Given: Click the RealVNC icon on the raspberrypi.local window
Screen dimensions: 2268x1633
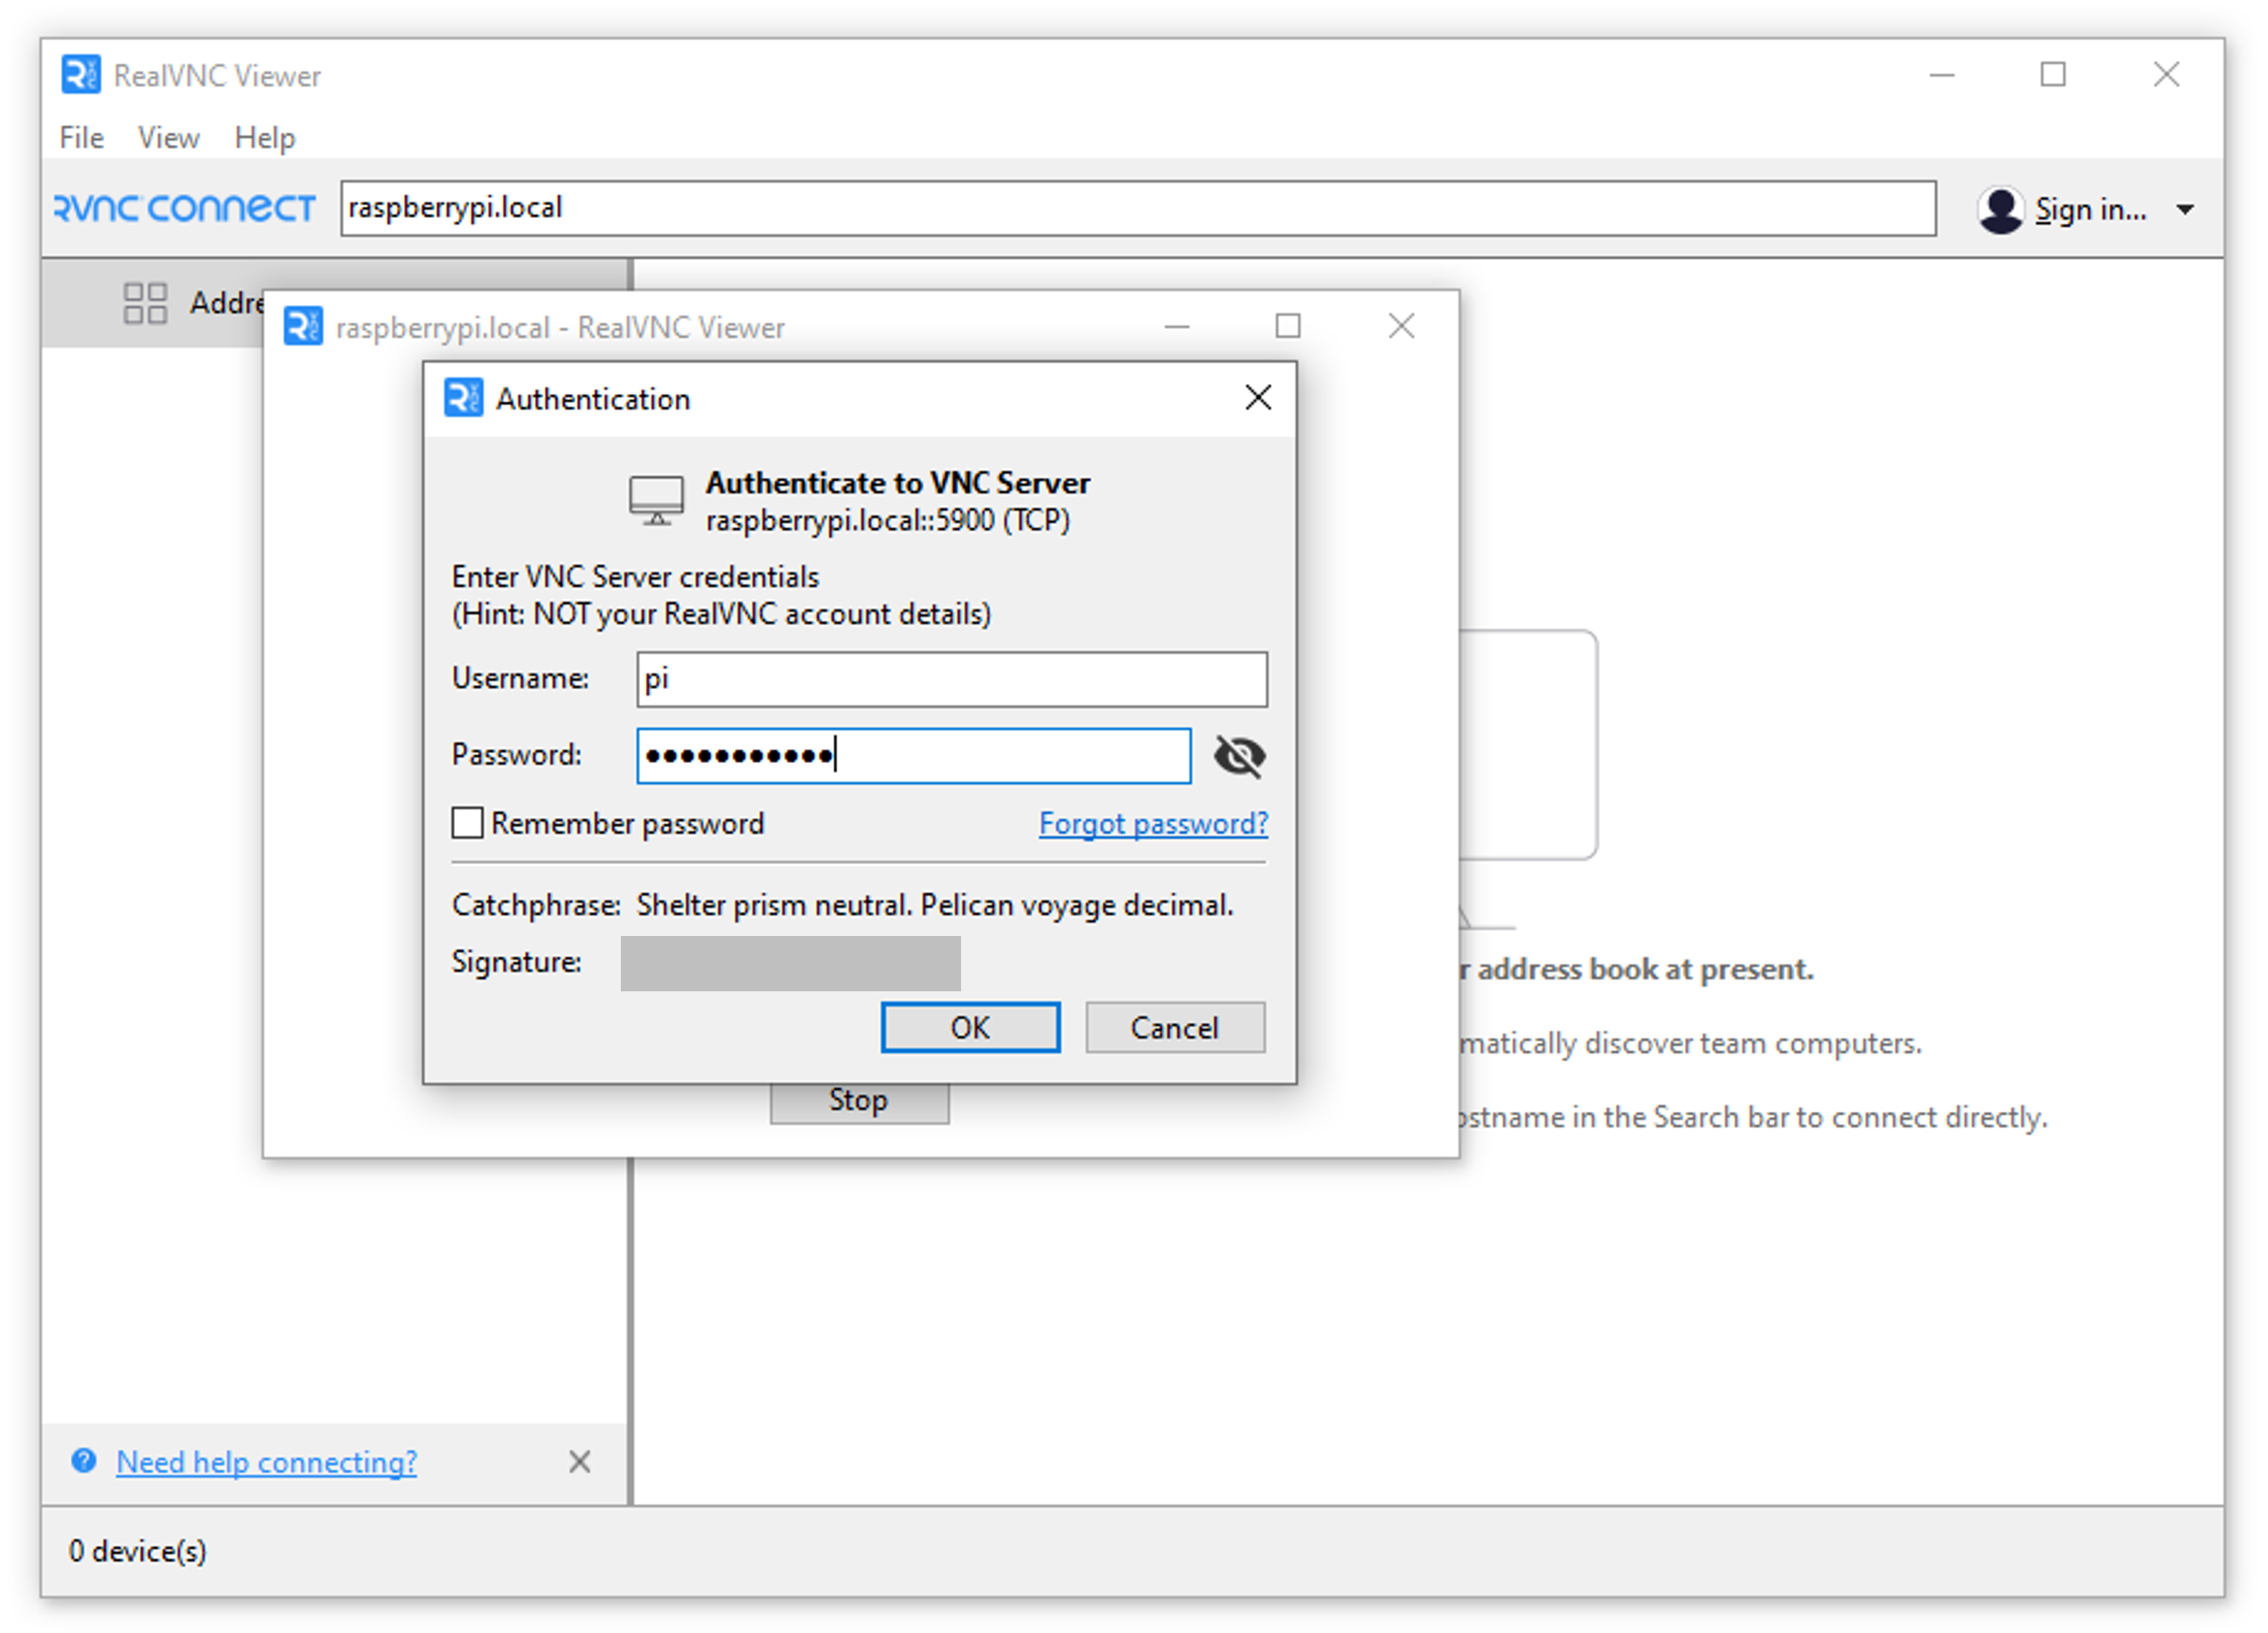Looking at the screenshot, I should (303, 326).
